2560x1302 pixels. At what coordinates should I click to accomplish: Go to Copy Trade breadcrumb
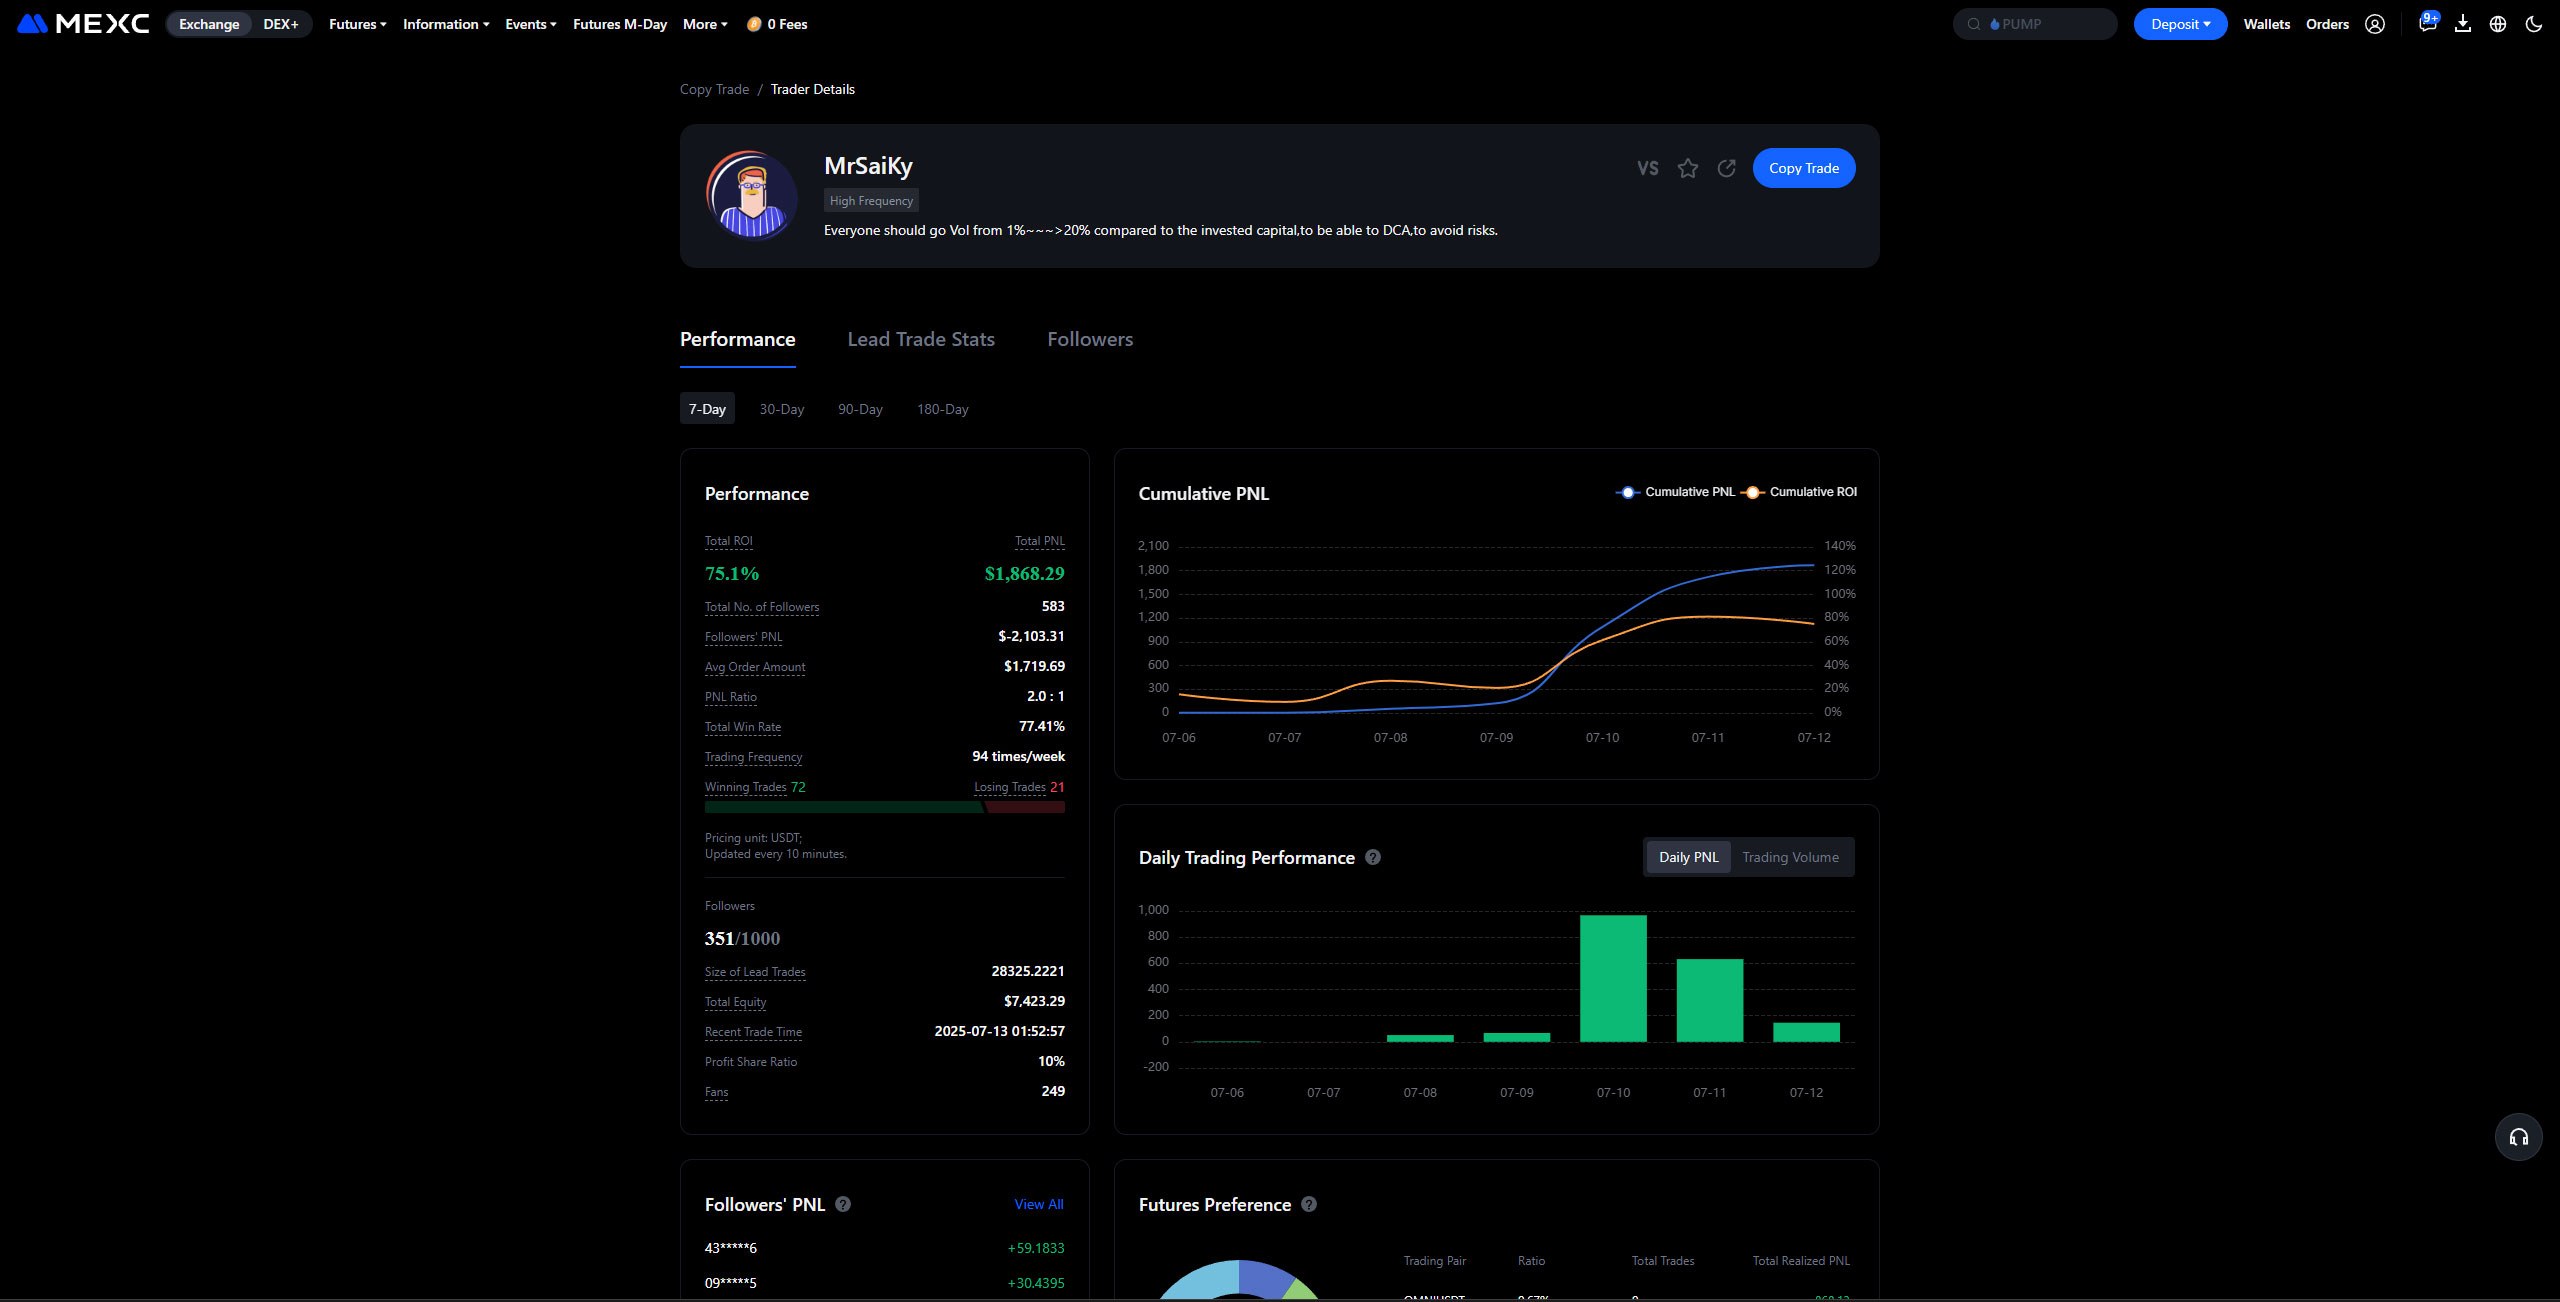[714, 89]
